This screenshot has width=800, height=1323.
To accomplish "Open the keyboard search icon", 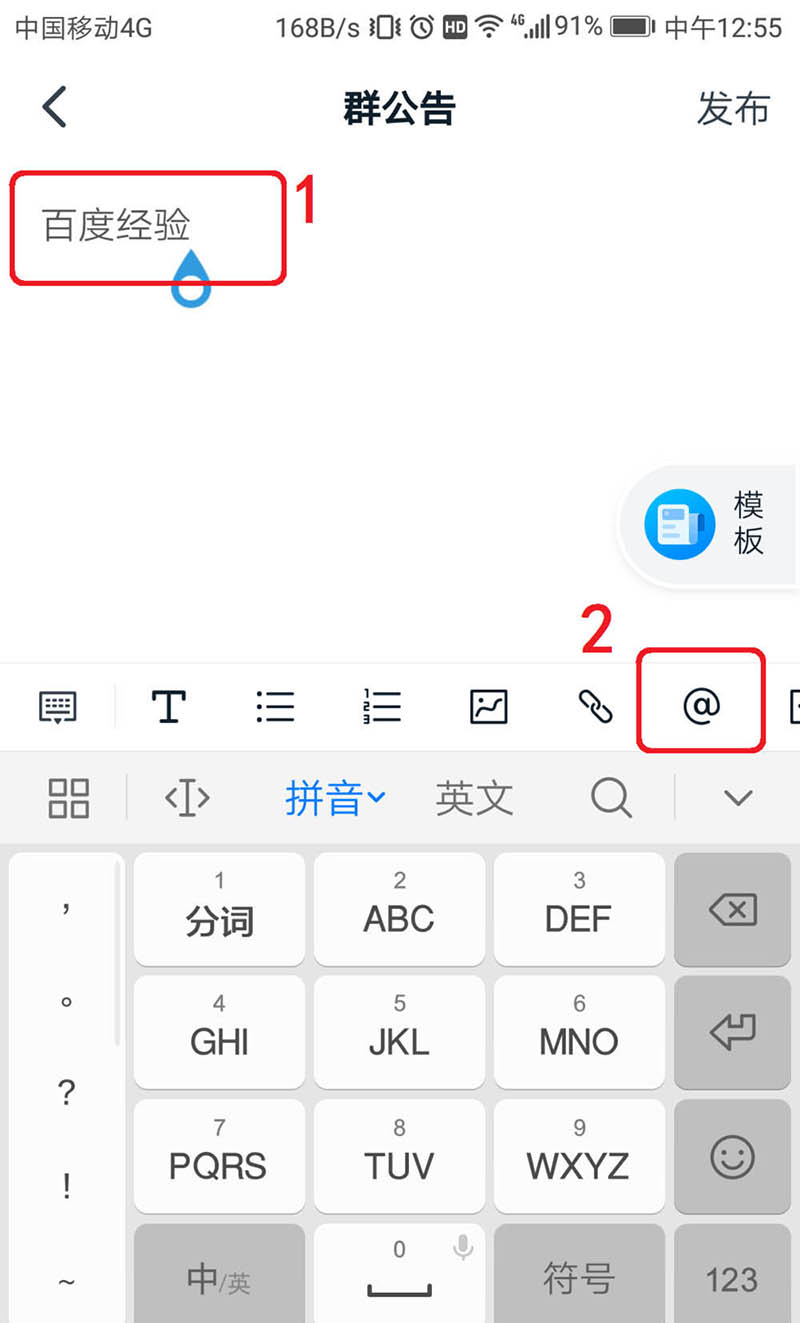I will tap(611, 798).
